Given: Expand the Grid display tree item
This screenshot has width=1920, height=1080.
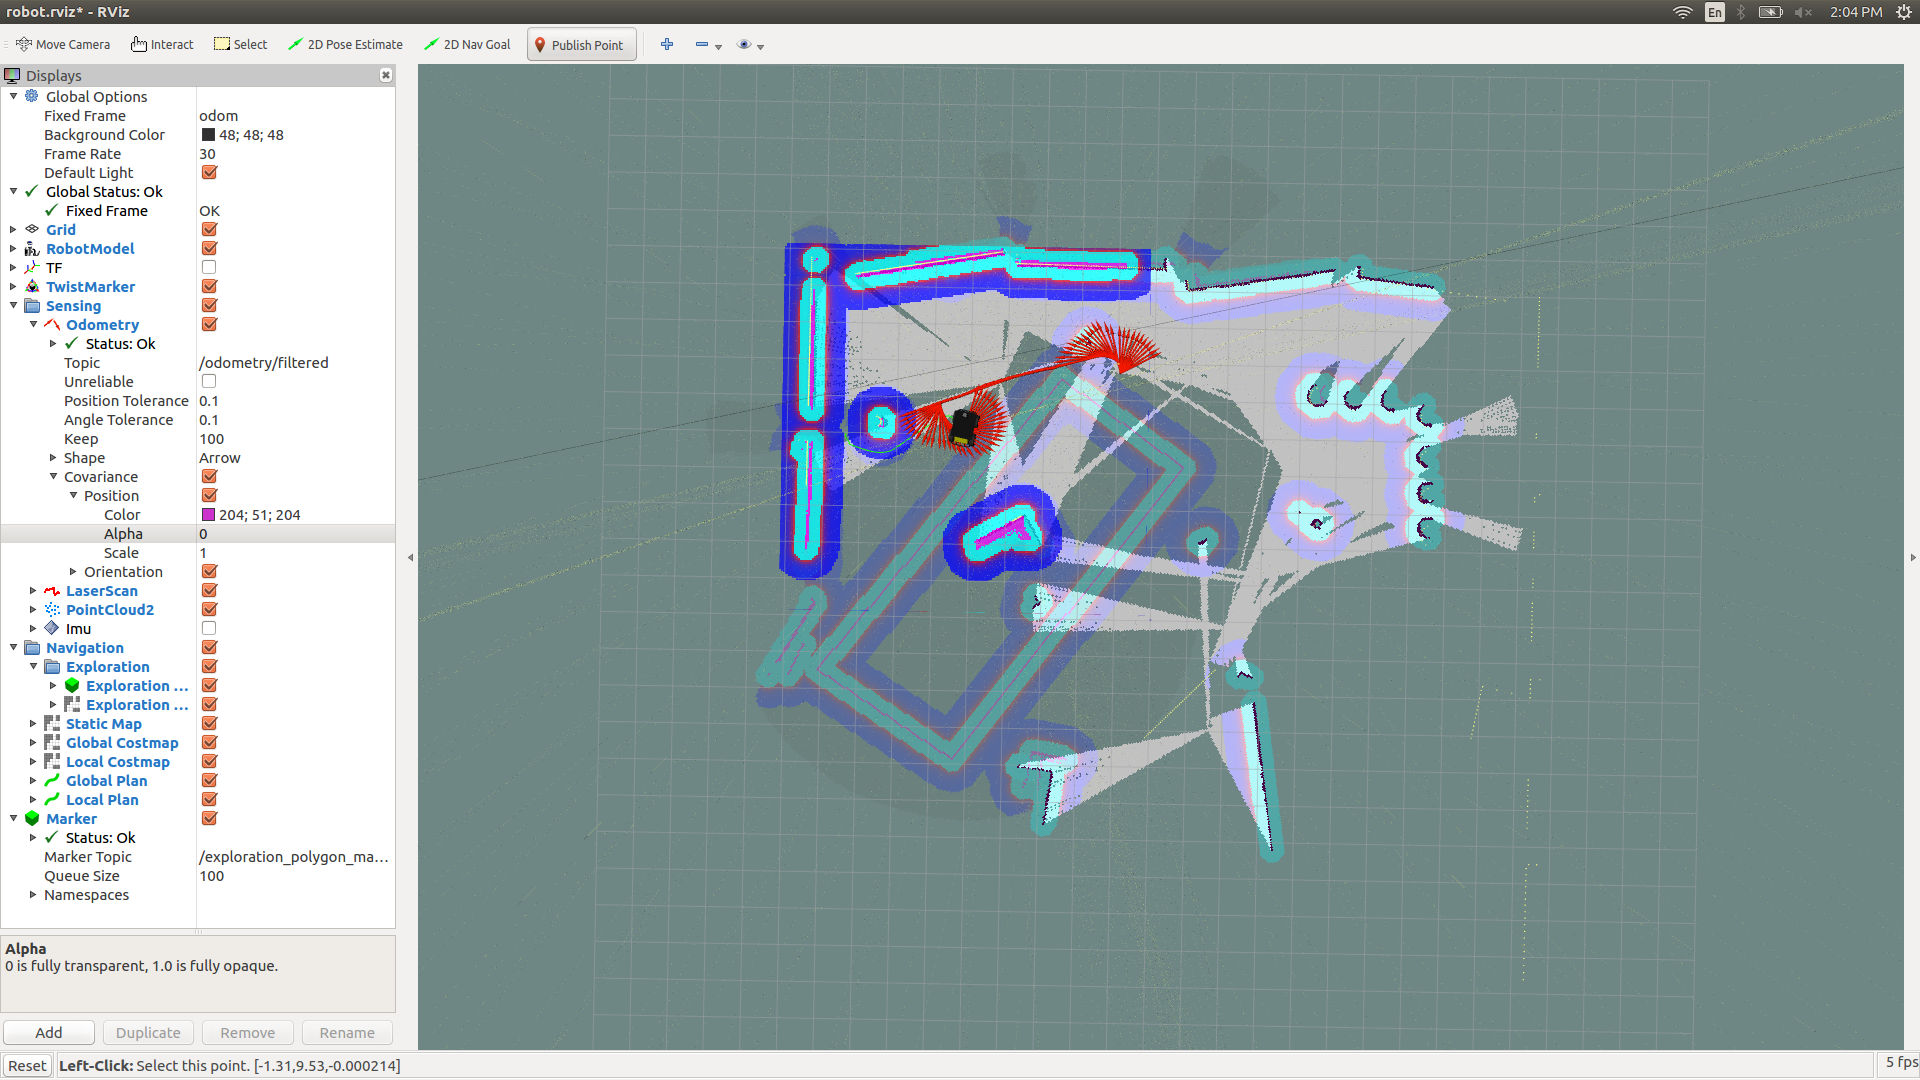Looking at the screenshot, I should 13,230.
